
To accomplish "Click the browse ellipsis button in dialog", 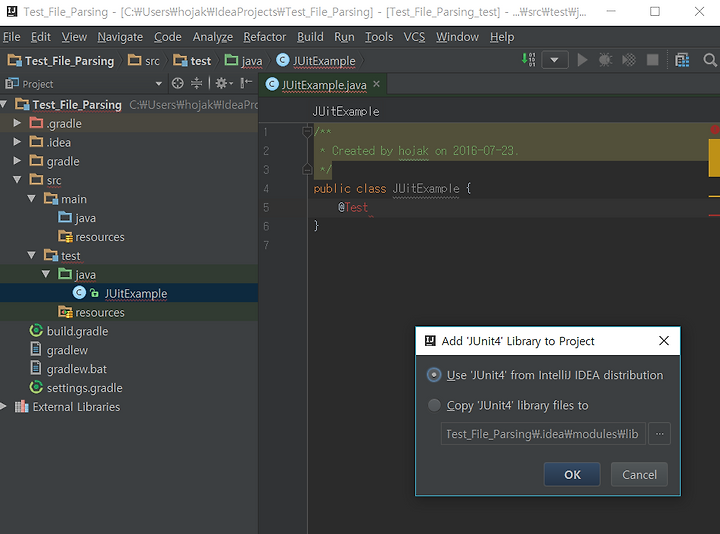I will [659, 434].
